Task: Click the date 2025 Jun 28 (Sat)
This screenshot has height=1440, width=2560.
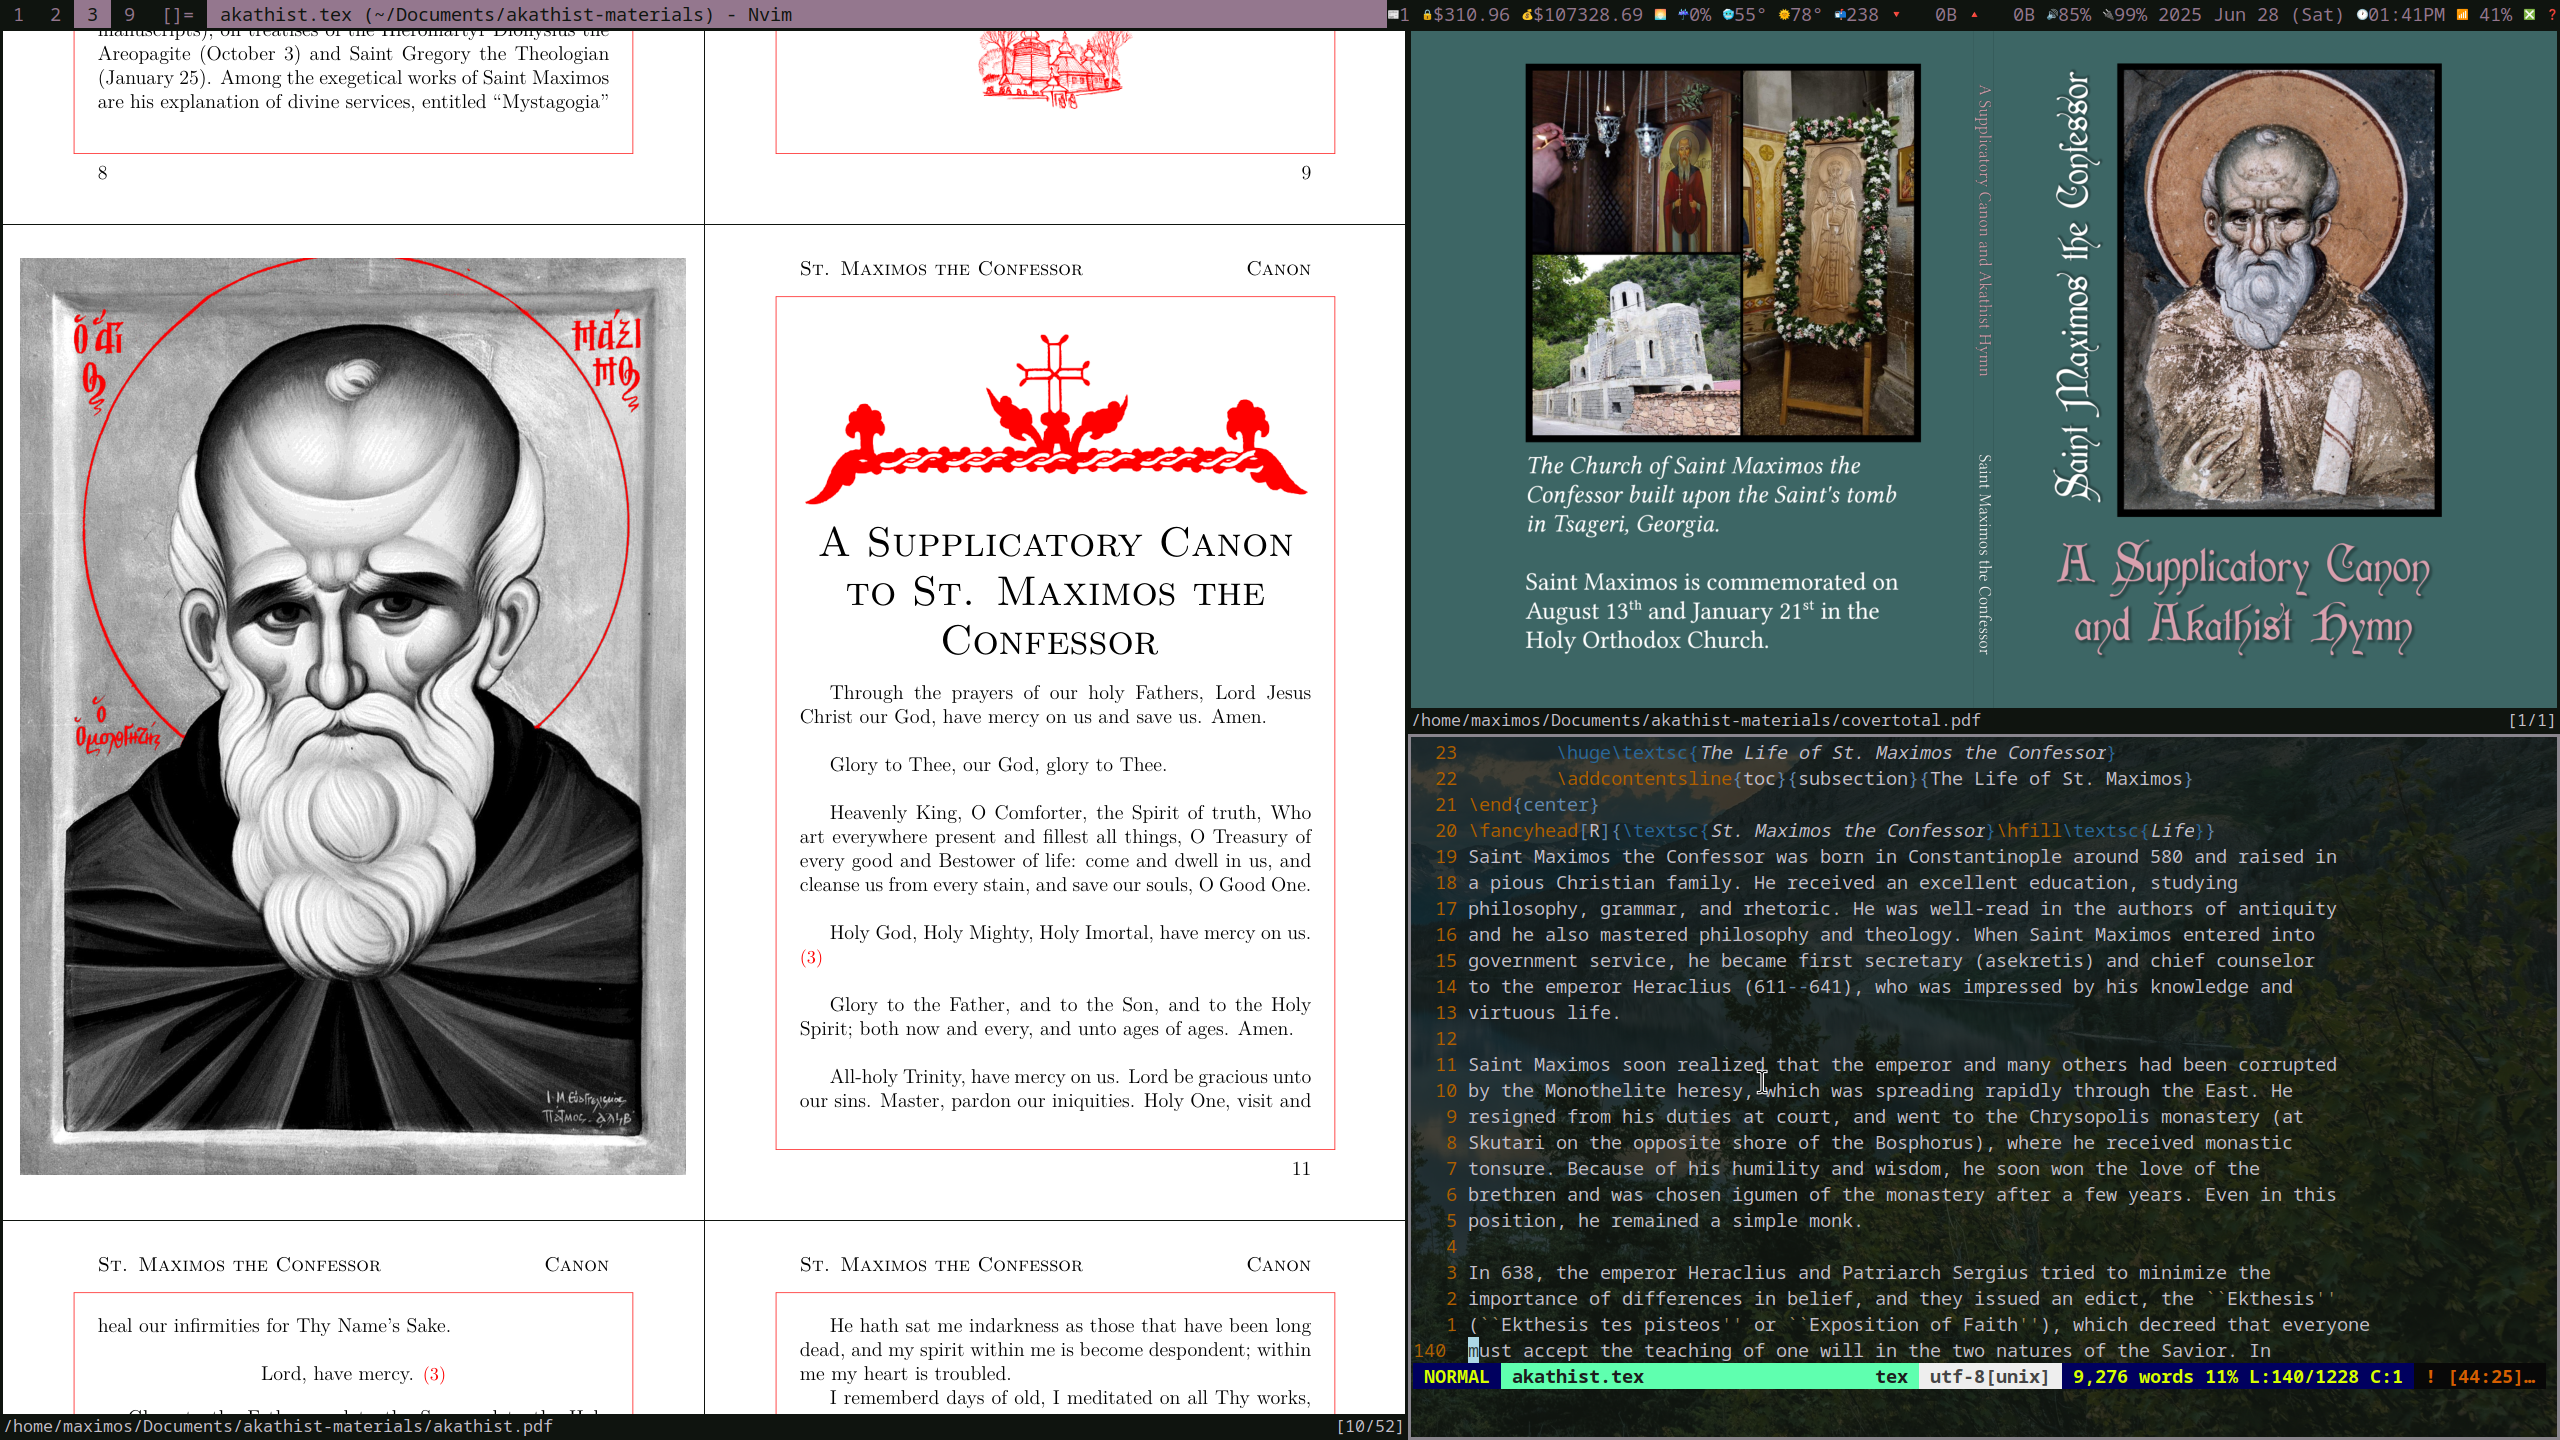Action: tap(2250, 14)
